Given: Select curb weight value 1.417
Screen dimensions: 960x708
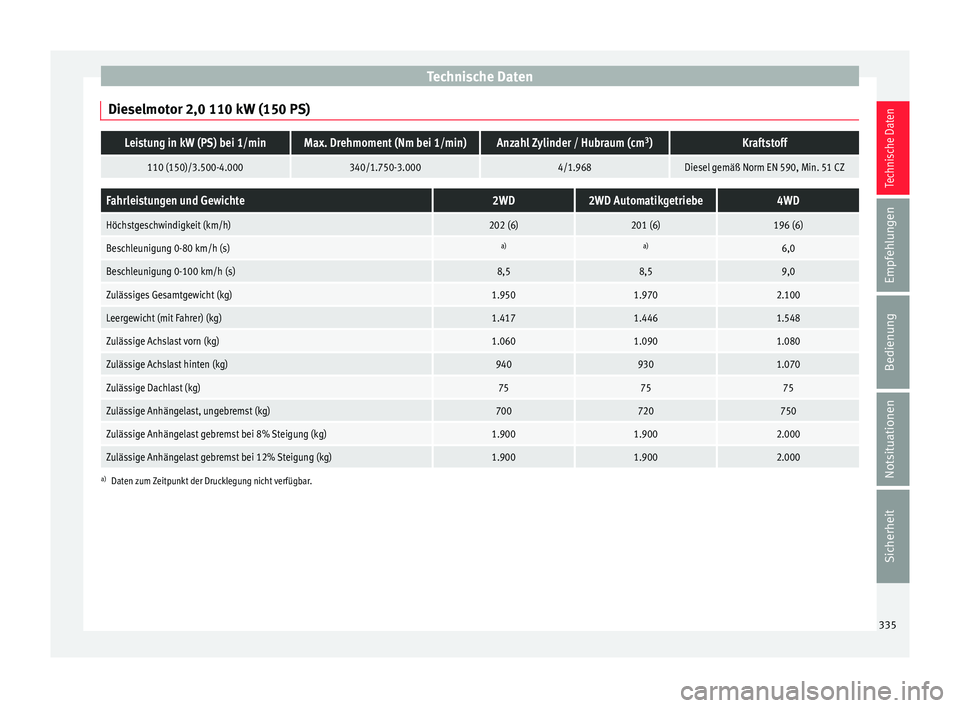Looking at the screenshot, I should point(503,318).
